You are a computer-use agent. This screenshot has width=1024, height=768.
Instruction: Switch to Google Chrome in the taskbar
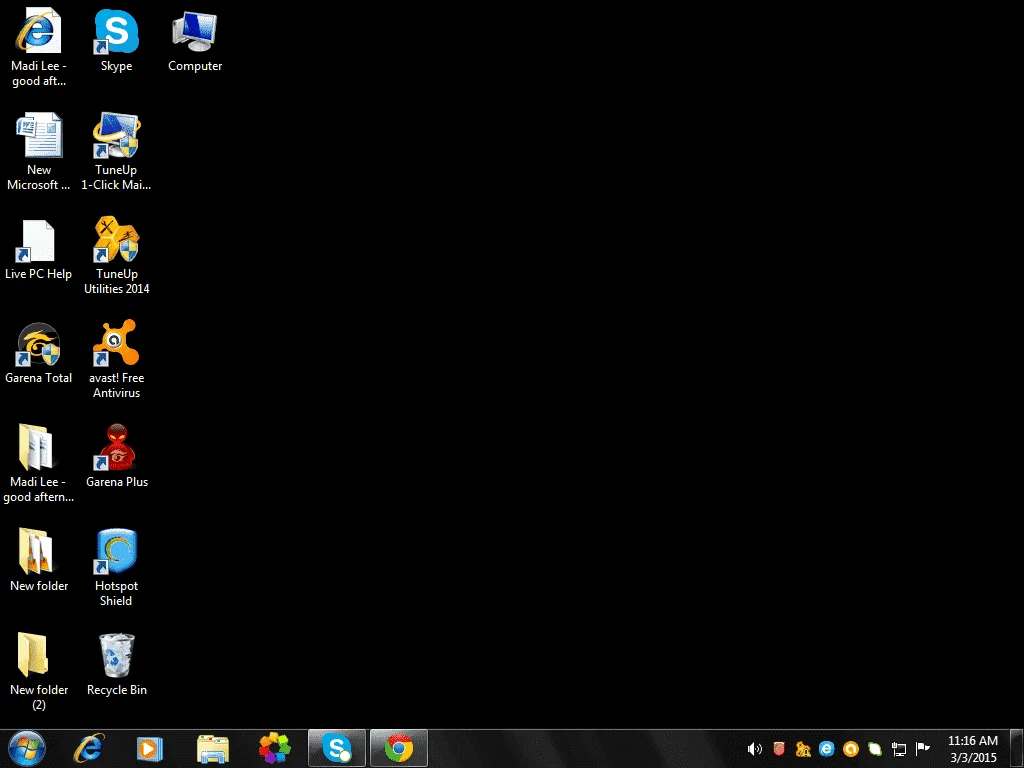click(x=399, y=748)
